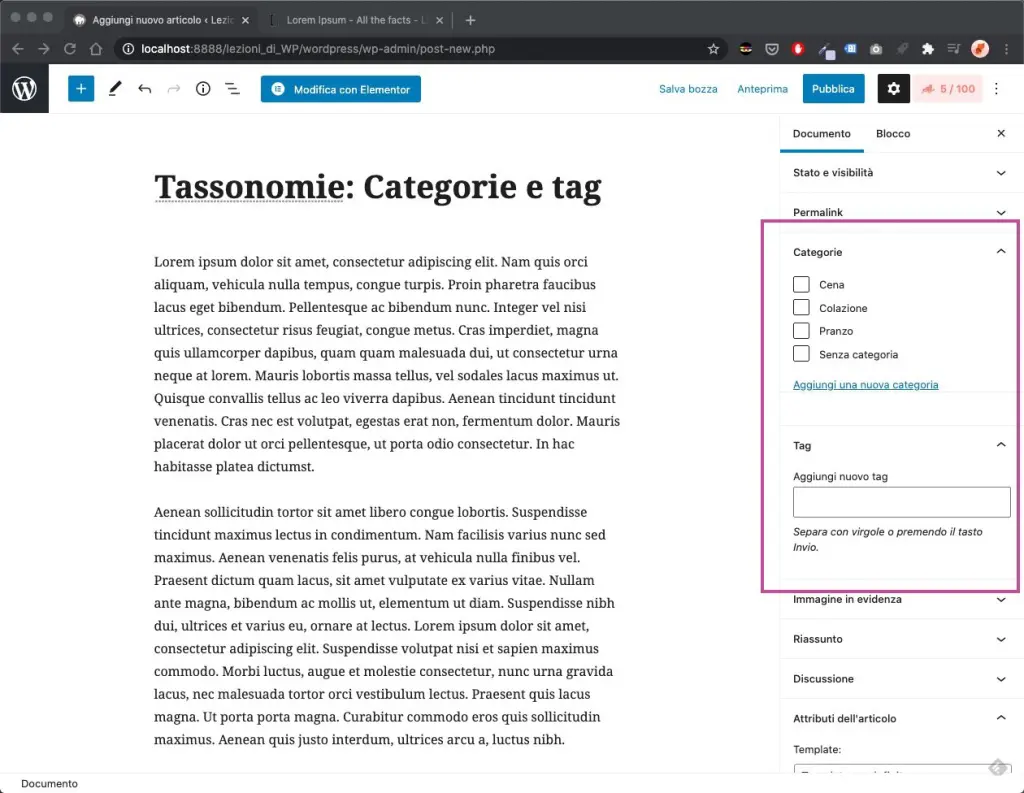Viewport: 1024px width, 793px height.
Task: Open the three-dot more options menu
Action: tap(997, 89)
